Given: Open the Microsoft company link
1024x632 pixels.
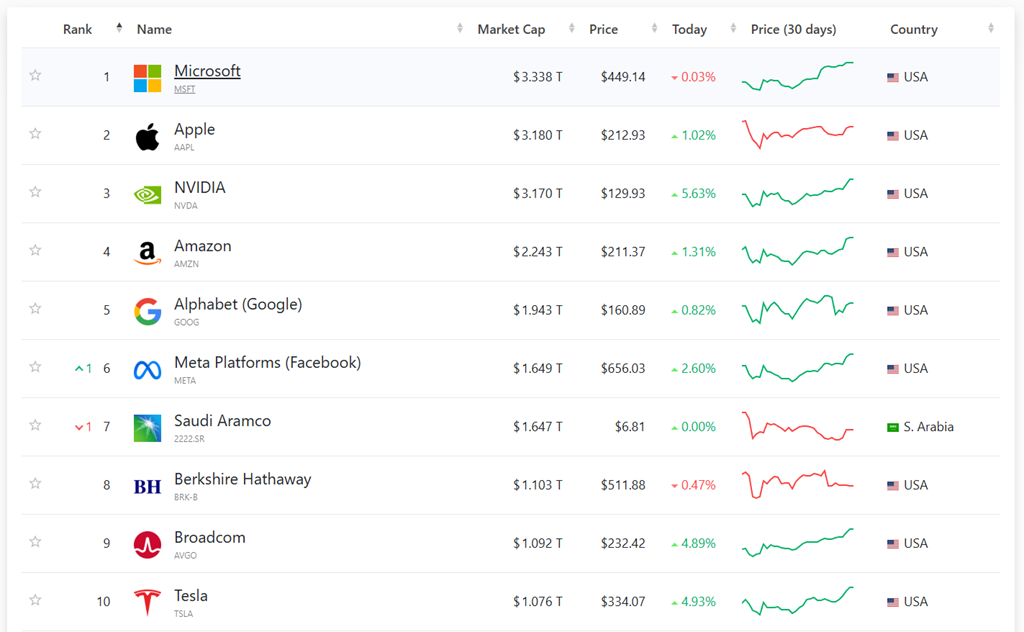Looking at the screenshot, I should pyautogui.click(x=207, y=71).
